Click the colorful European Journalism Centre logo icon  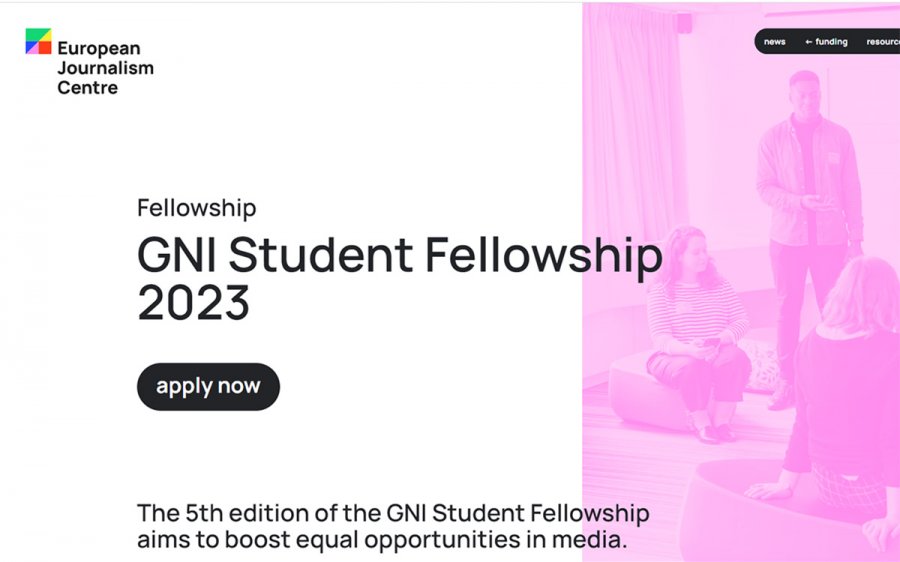38,41
